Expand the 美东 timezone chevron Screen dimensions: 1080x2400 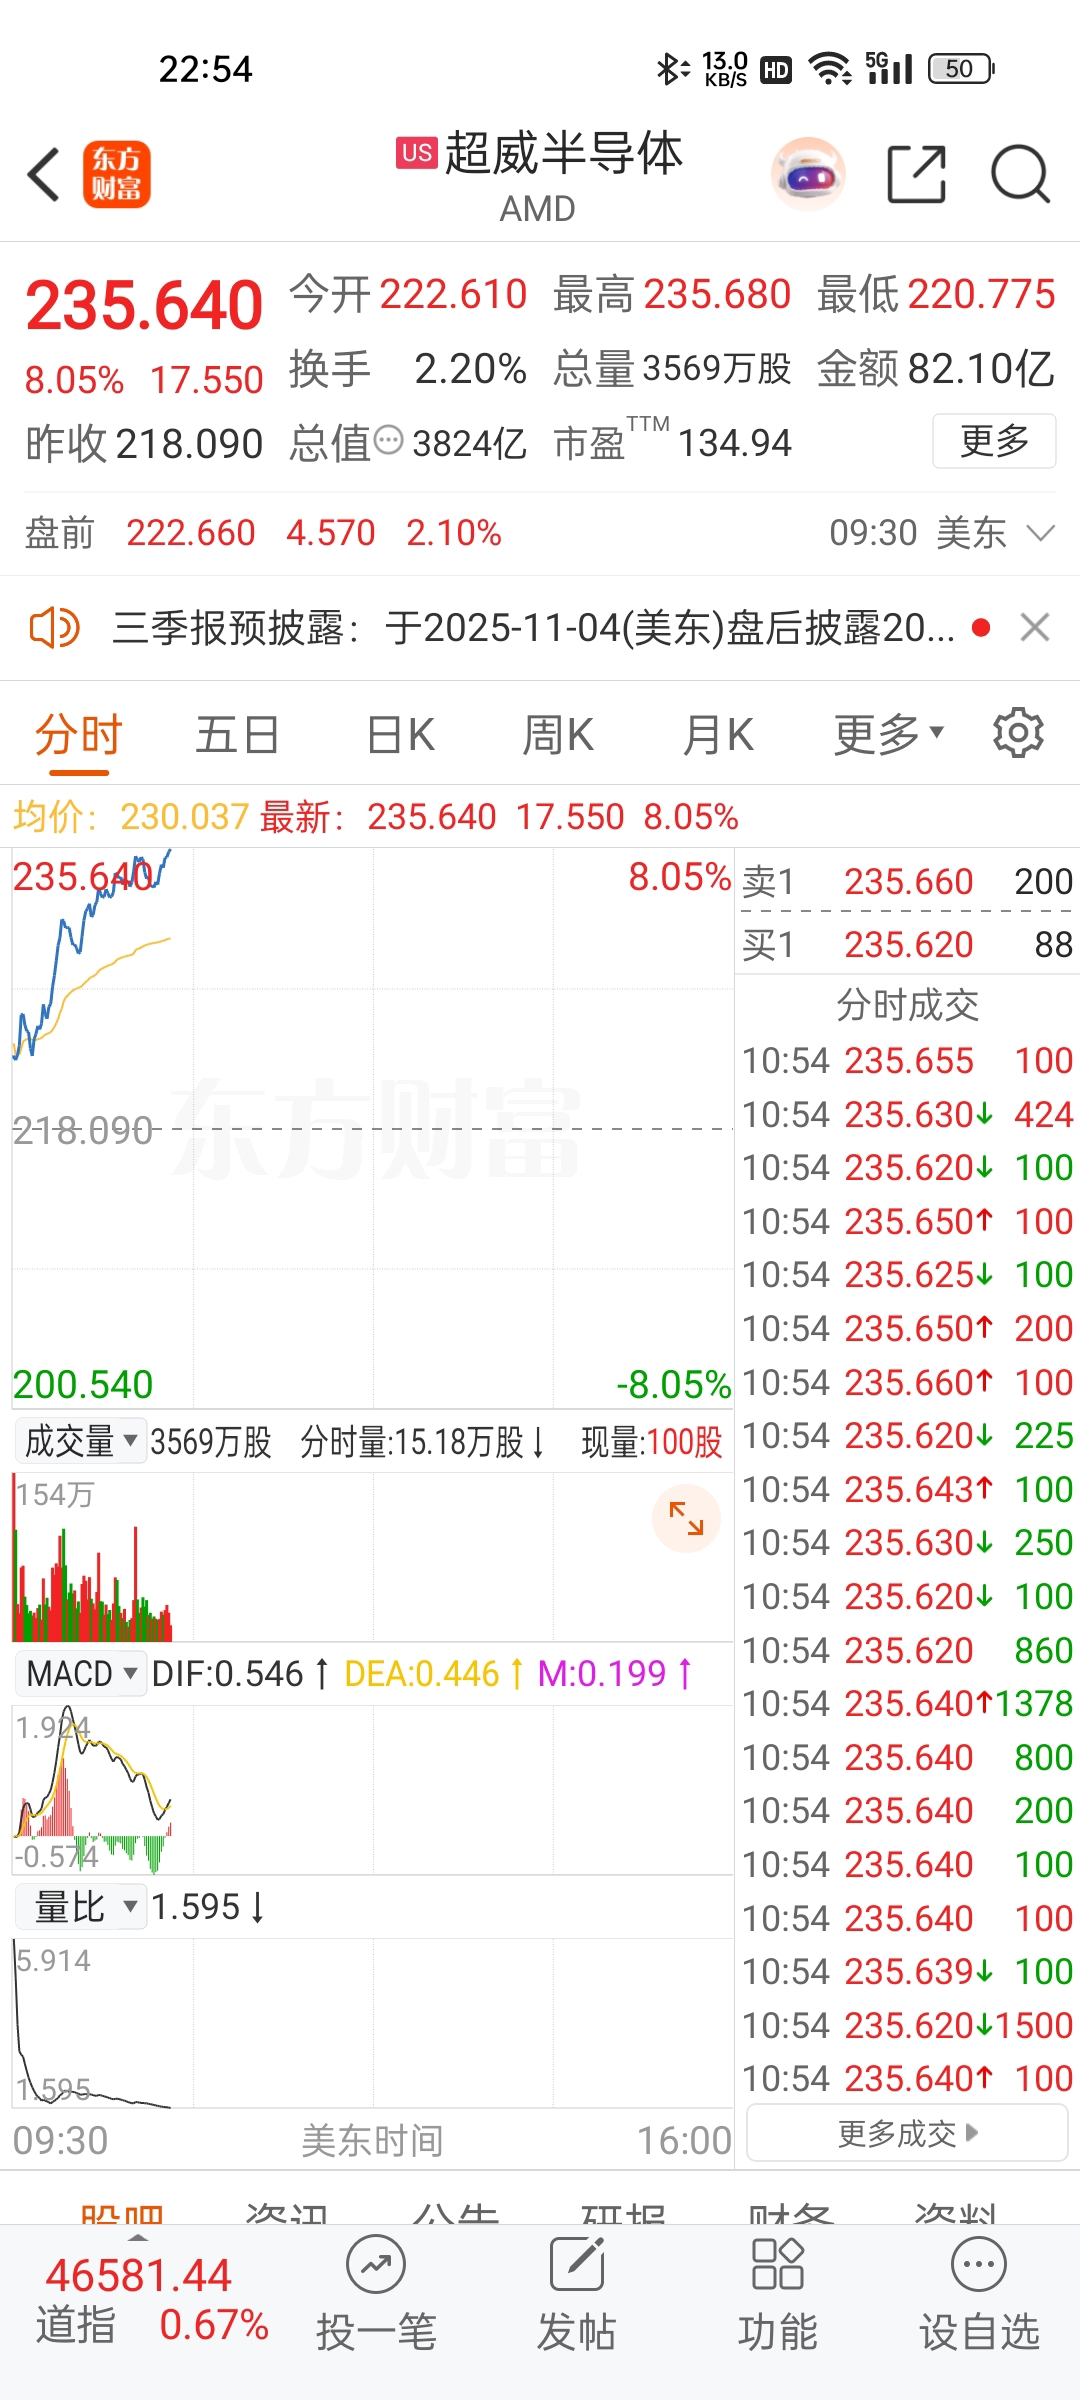(1041, 533)
